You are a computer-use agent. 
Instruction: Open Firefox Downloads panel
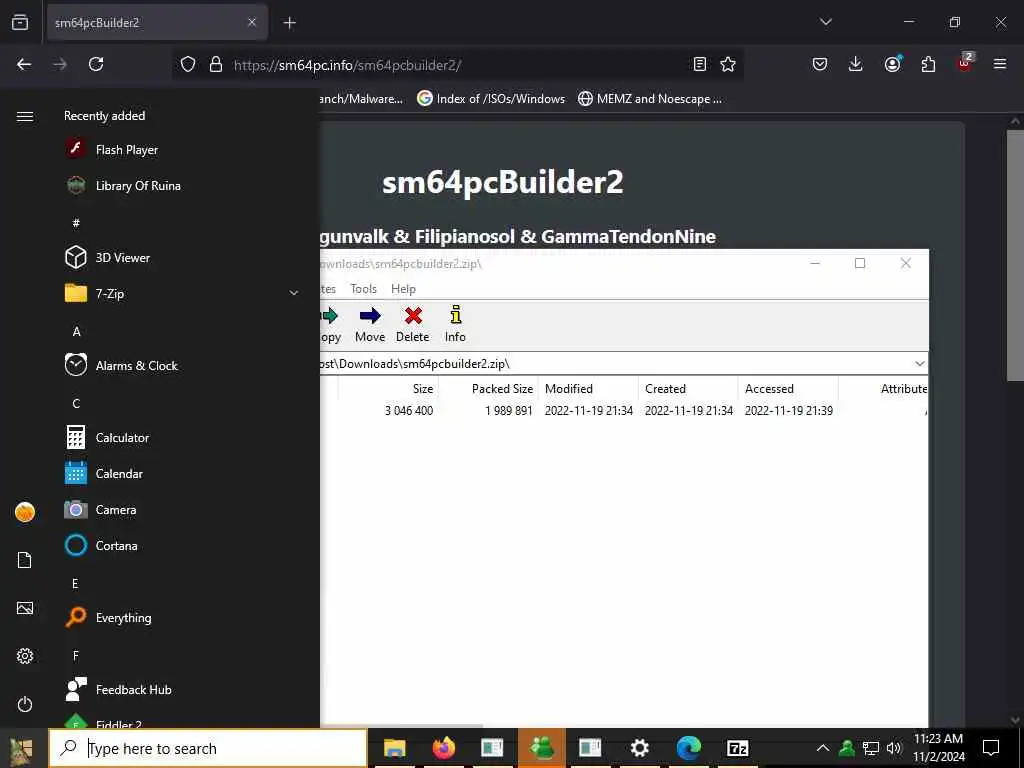[856, 64]
